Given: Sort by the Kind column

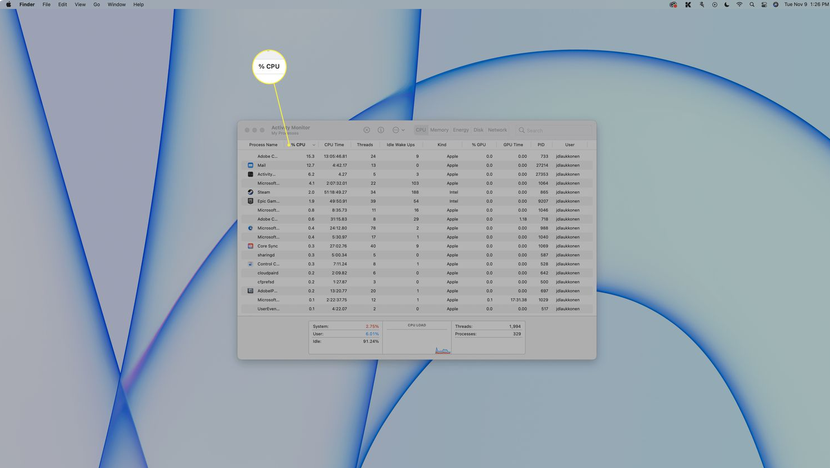Looking at the screenshot, I should pos(442,145).
